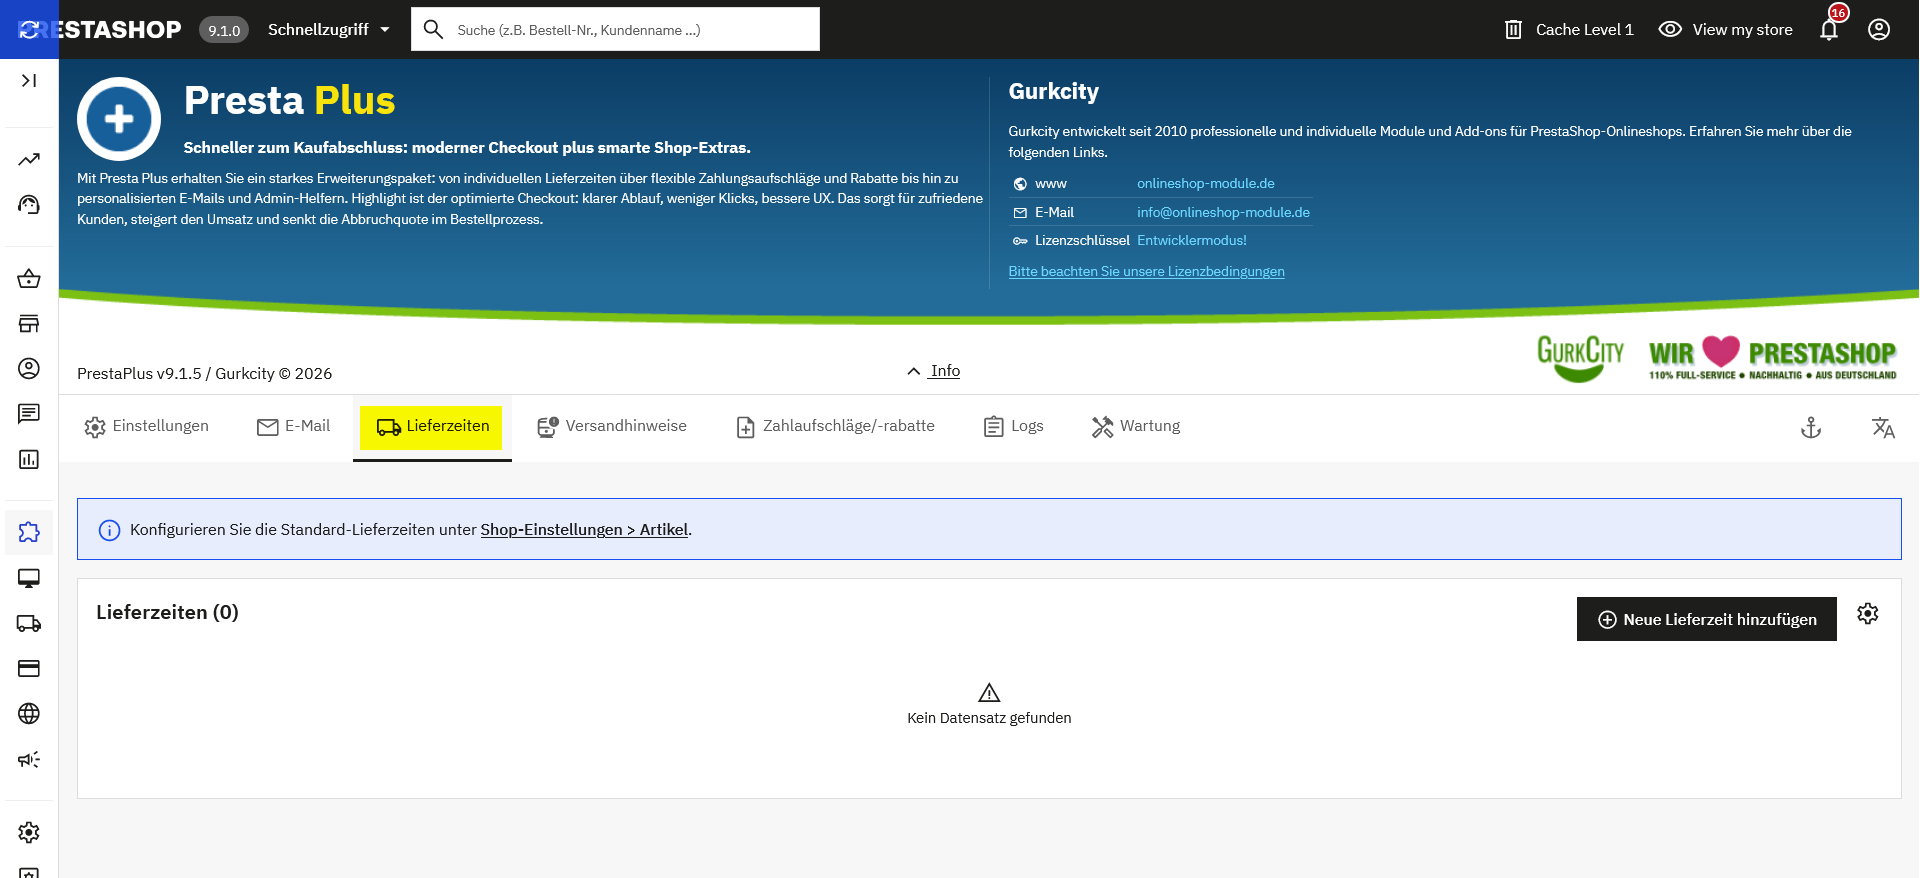Open modules puzzle icon in sidebar
This screenshot has width=1920, height=878.
(x=29, y=532)
